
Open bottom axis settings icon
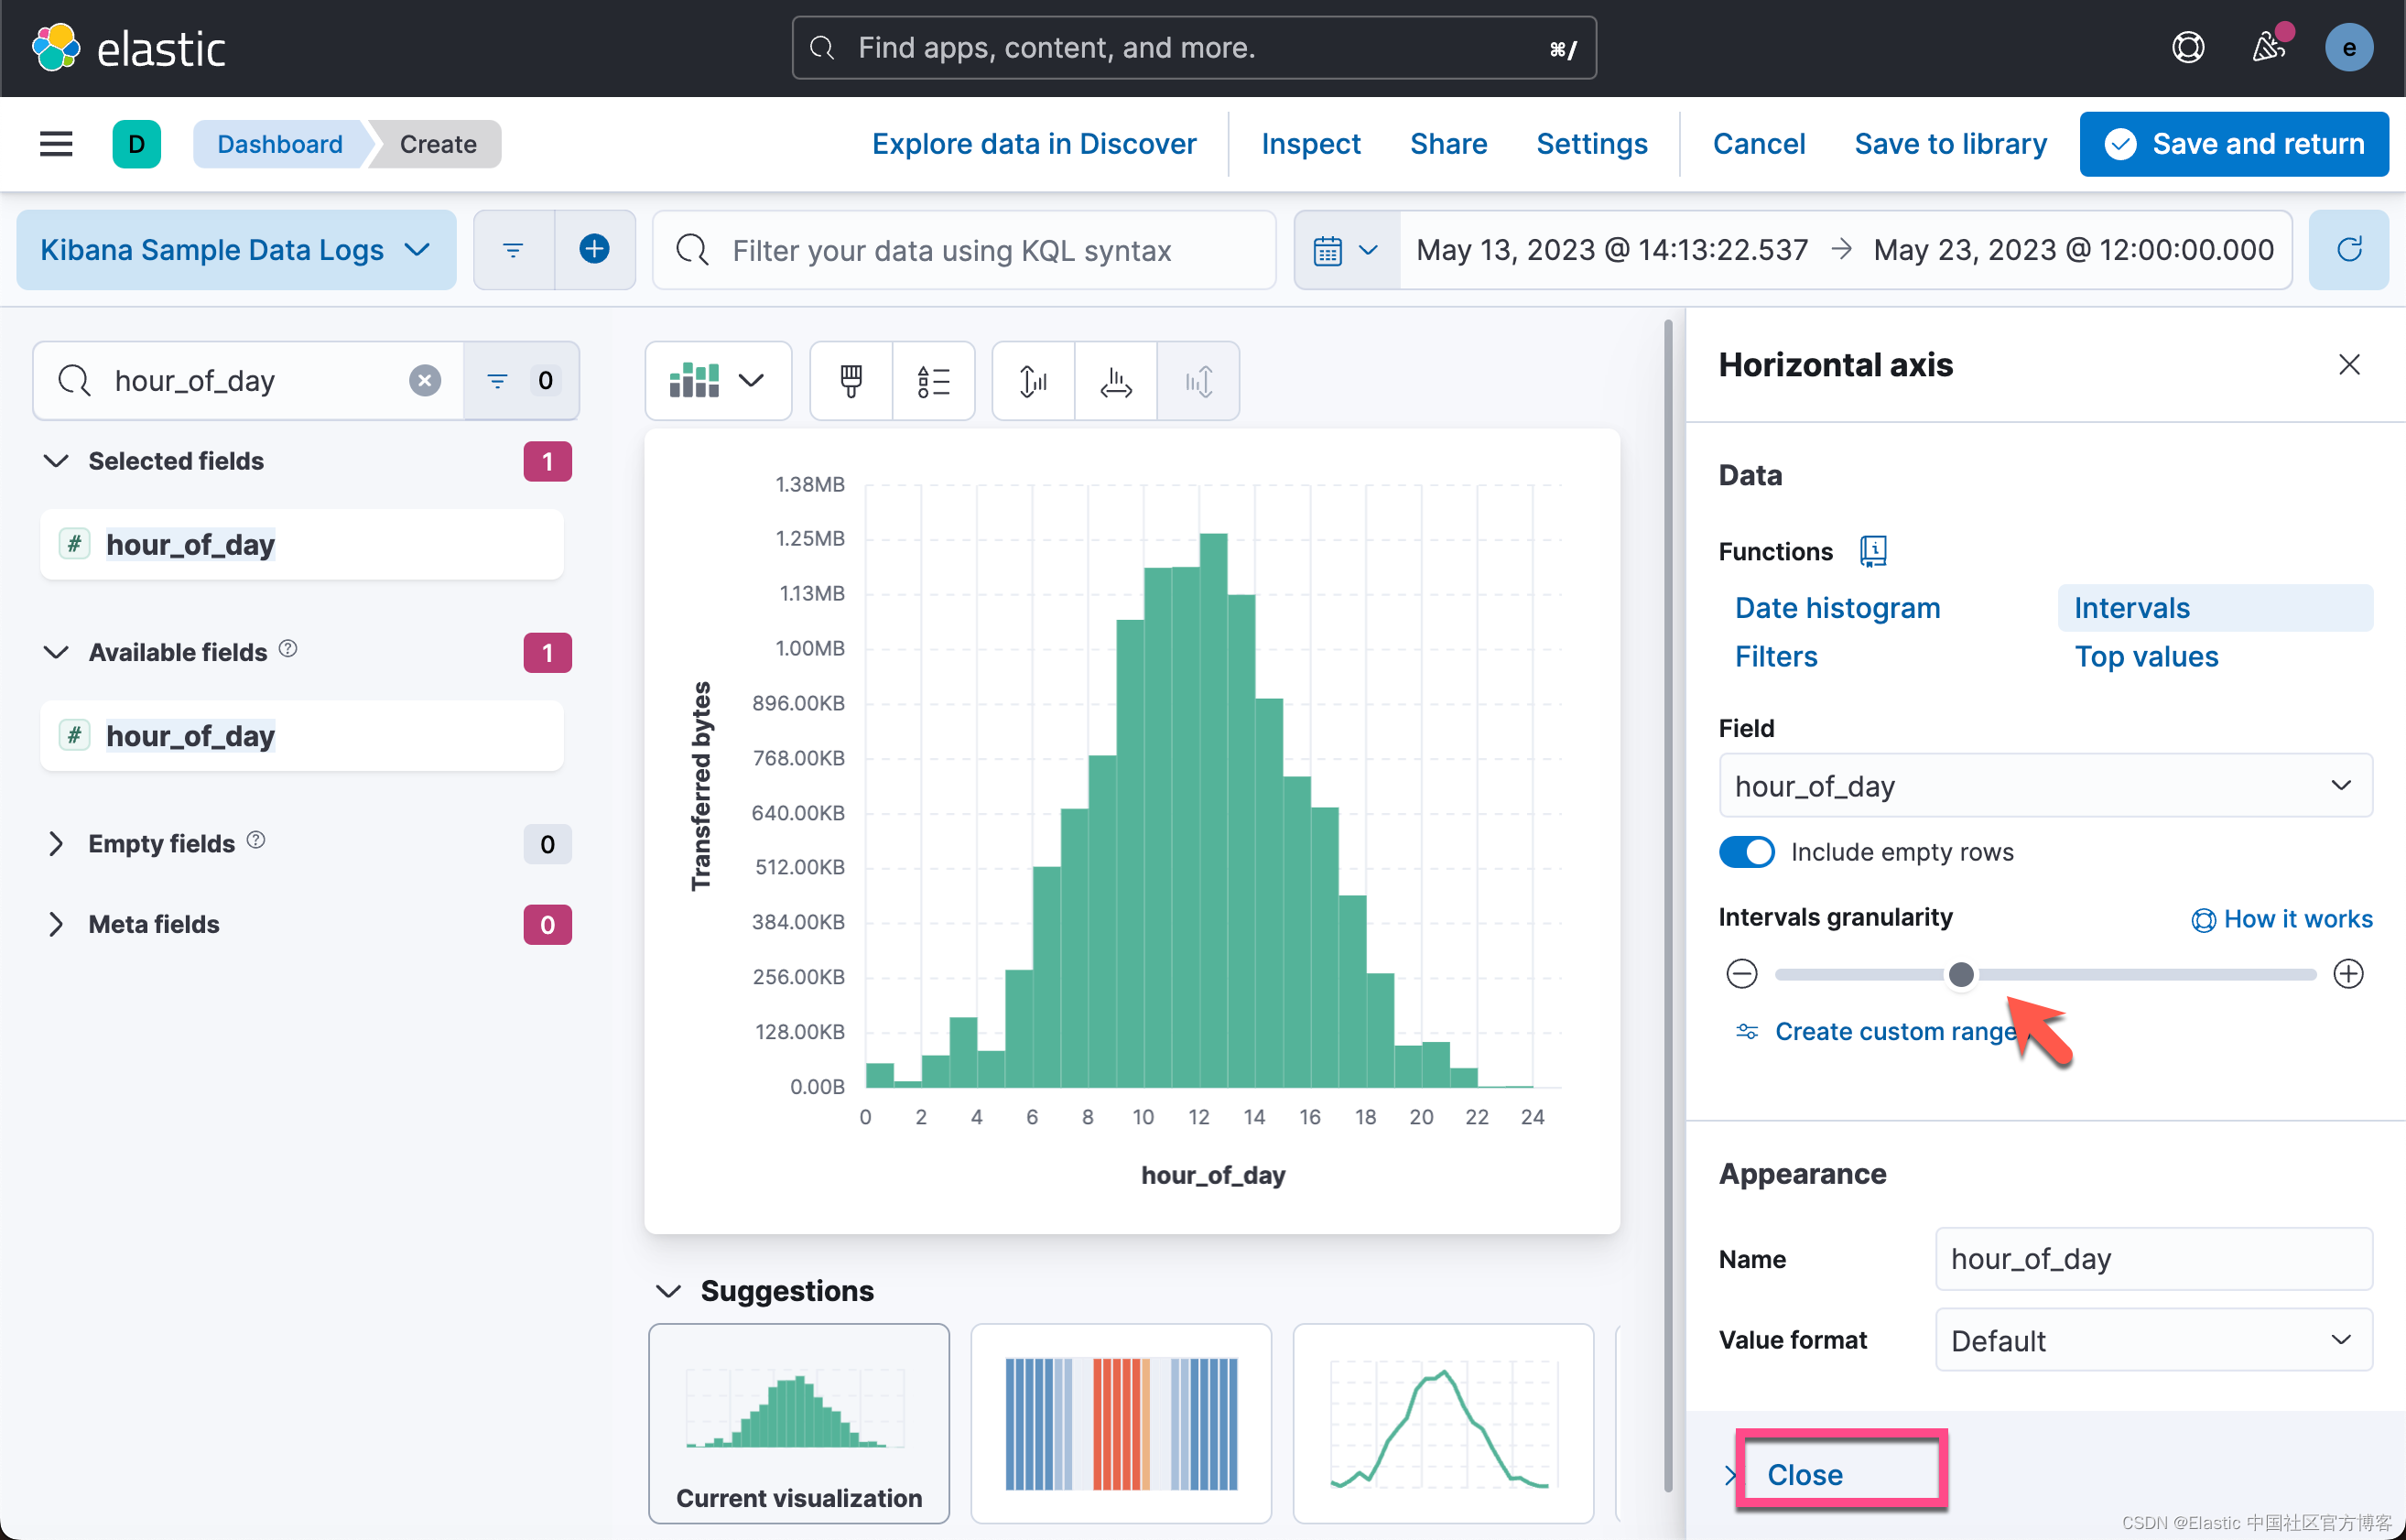point(1116,380)
